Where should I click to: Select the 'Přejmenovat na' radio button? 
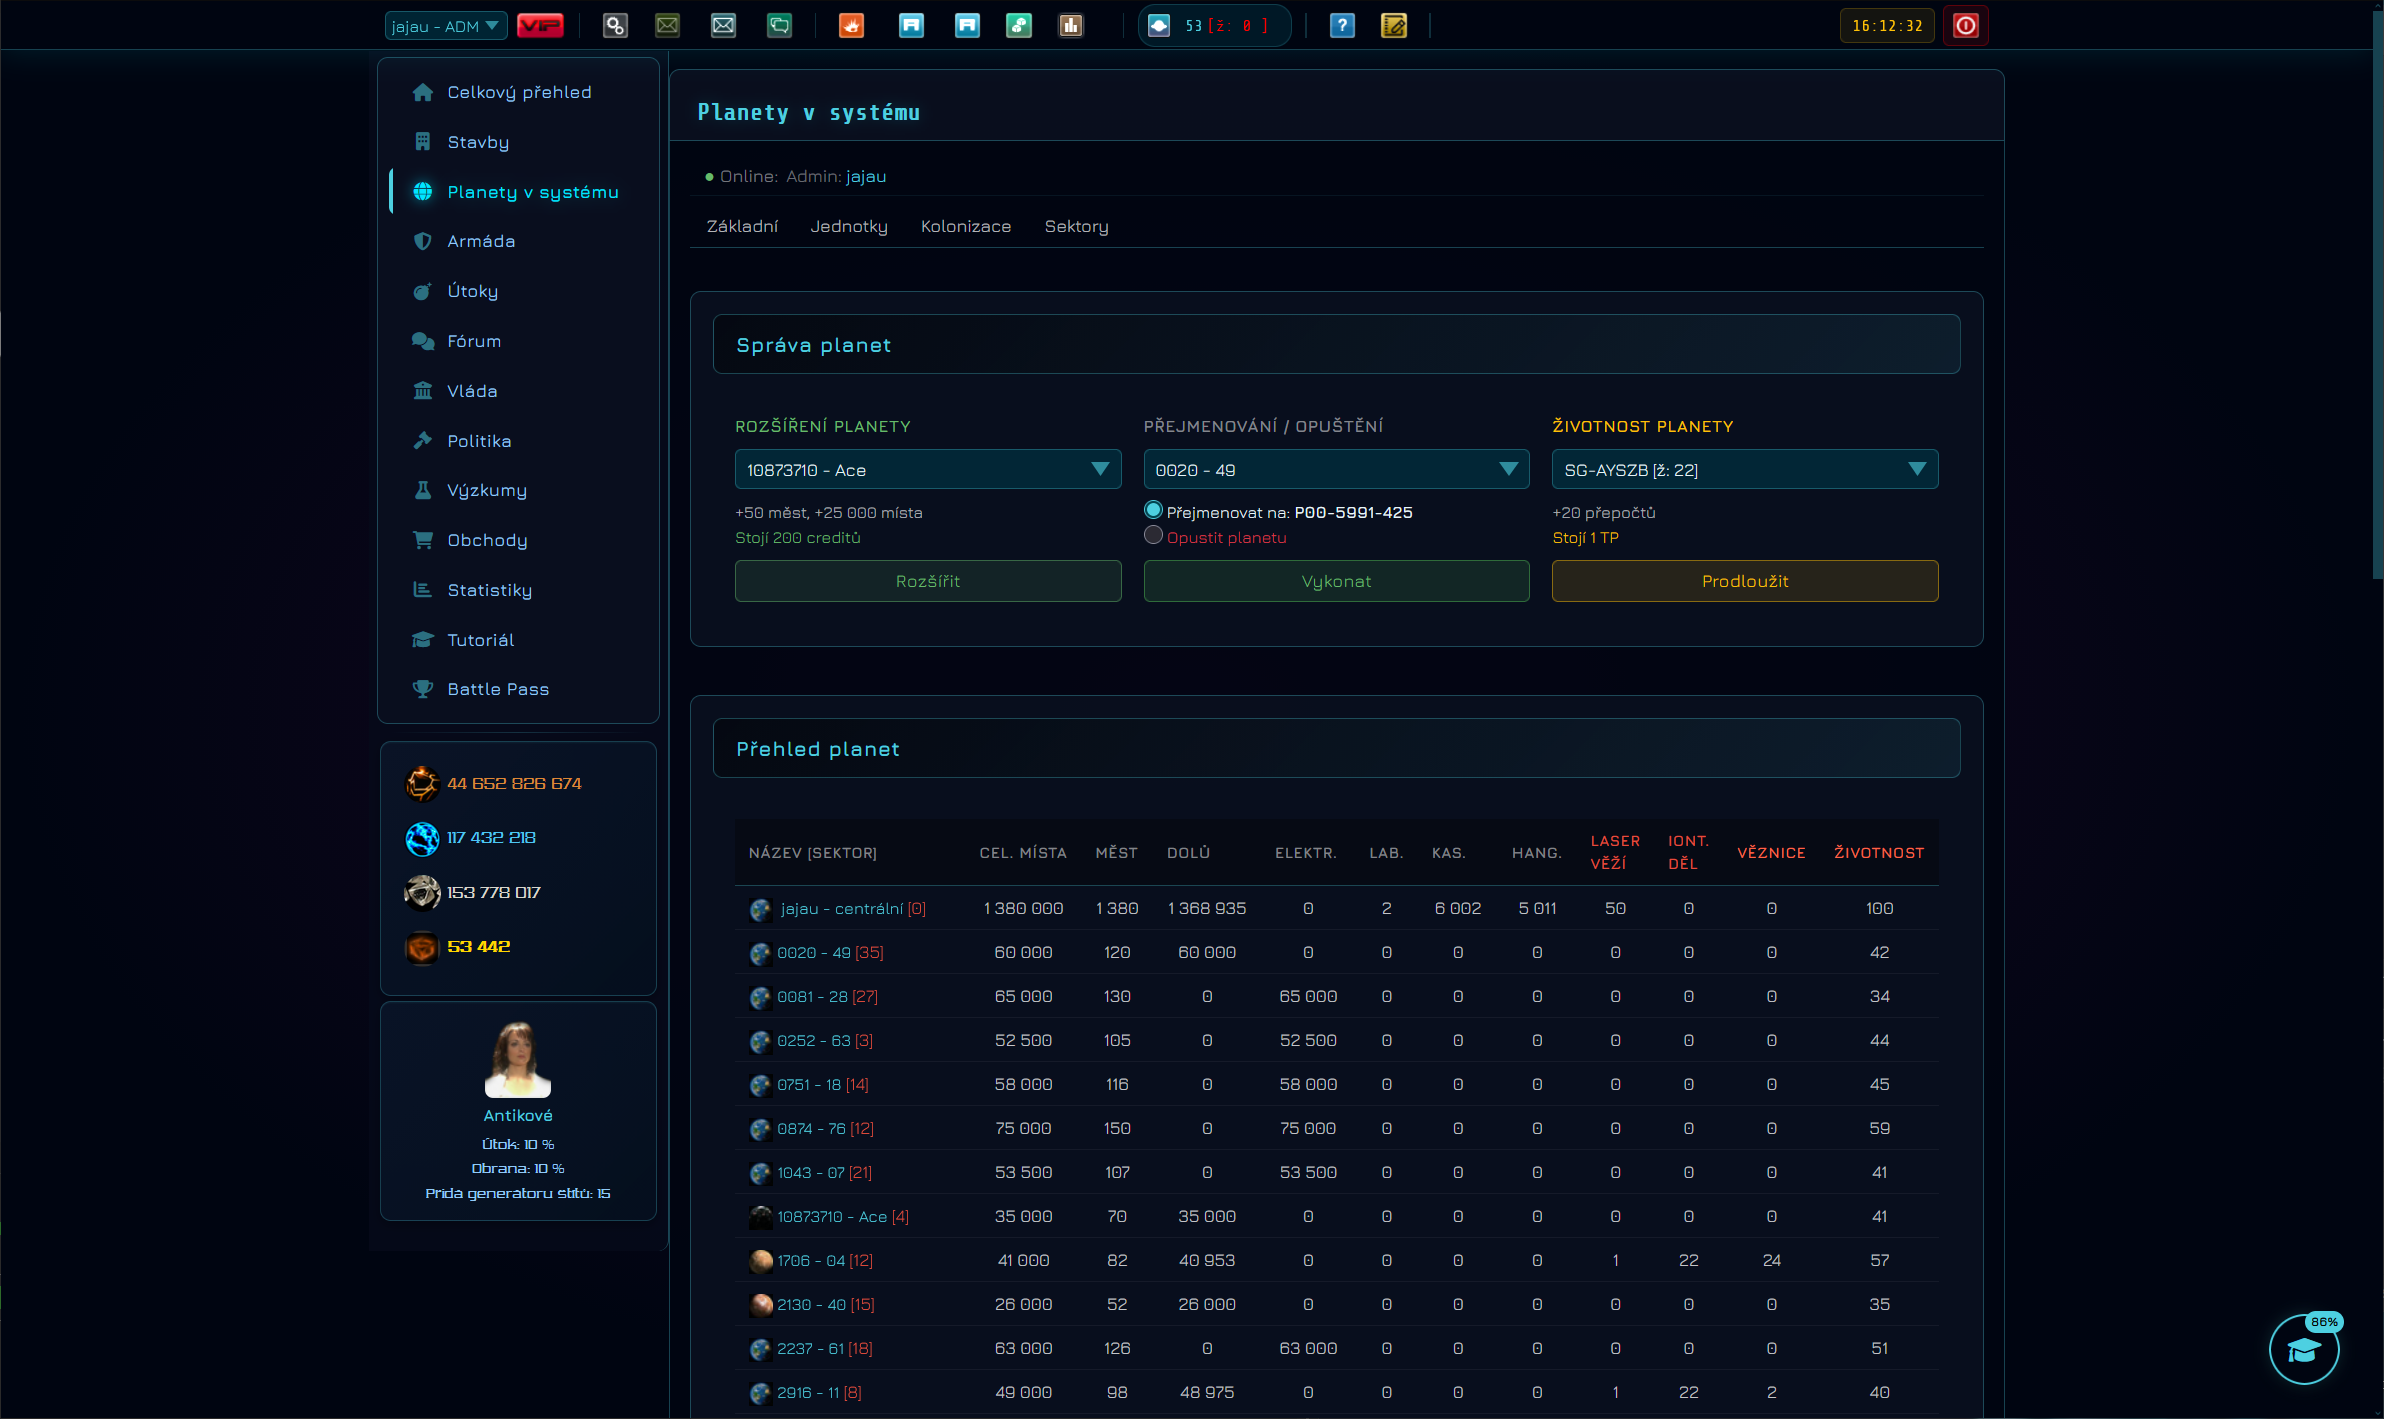[x=1153, y=510]
